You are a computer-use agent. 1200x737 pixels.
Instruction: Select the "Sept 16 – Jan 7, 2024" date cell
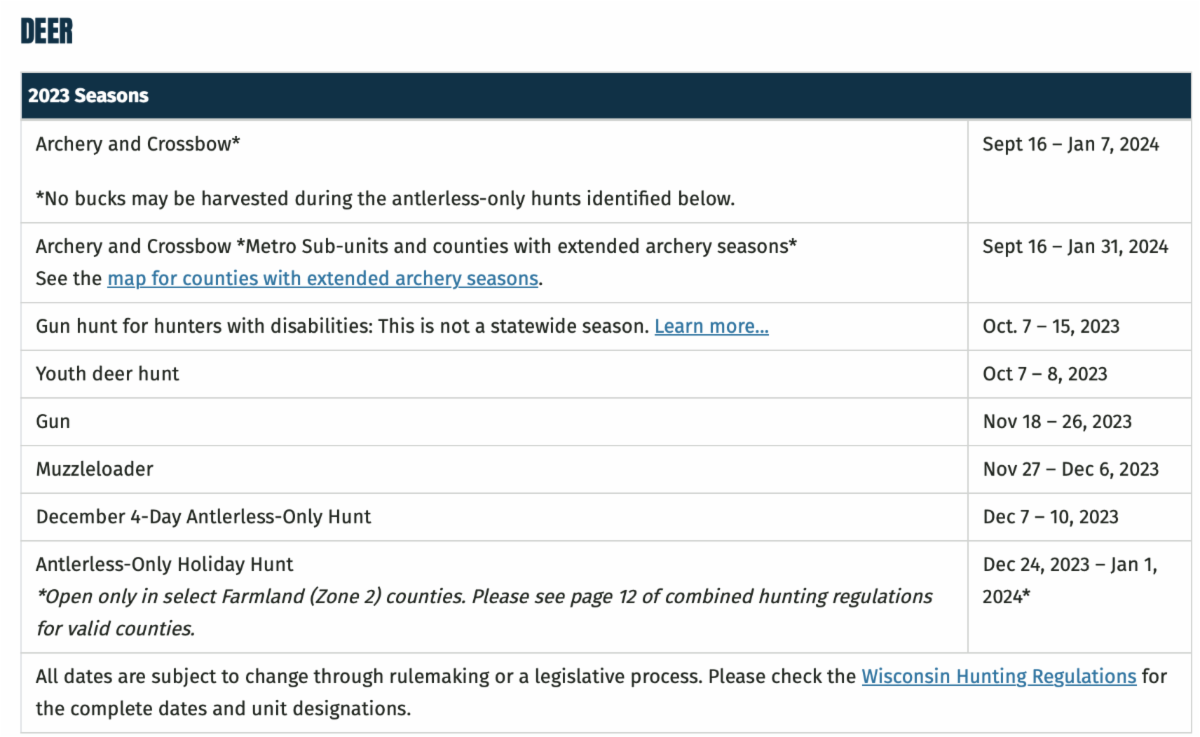click(x=1070, y=145)
